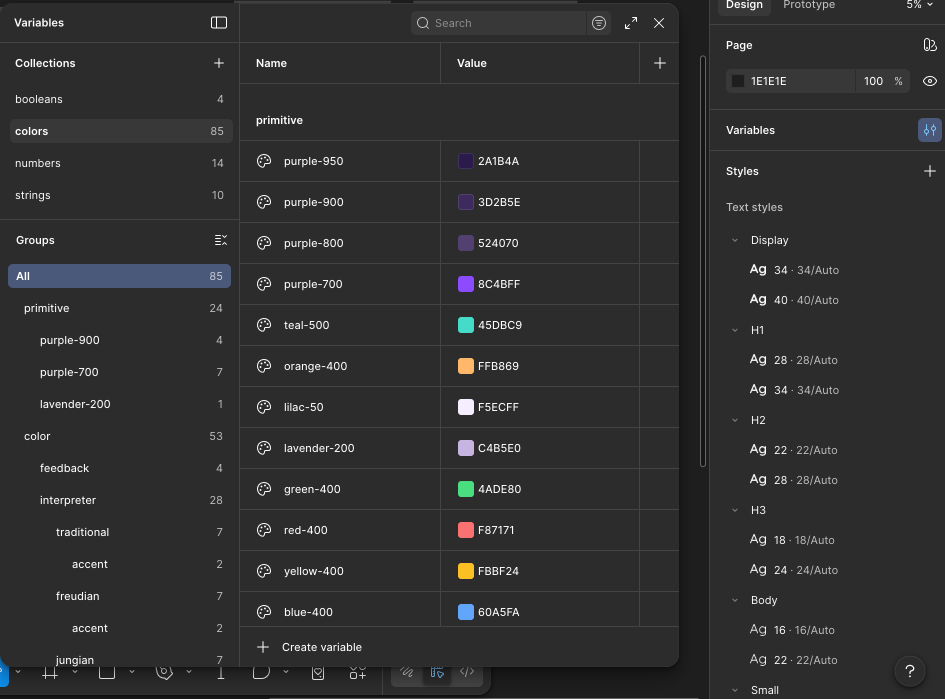
Task: Open the search filter options icon
Action: point(598,23)
